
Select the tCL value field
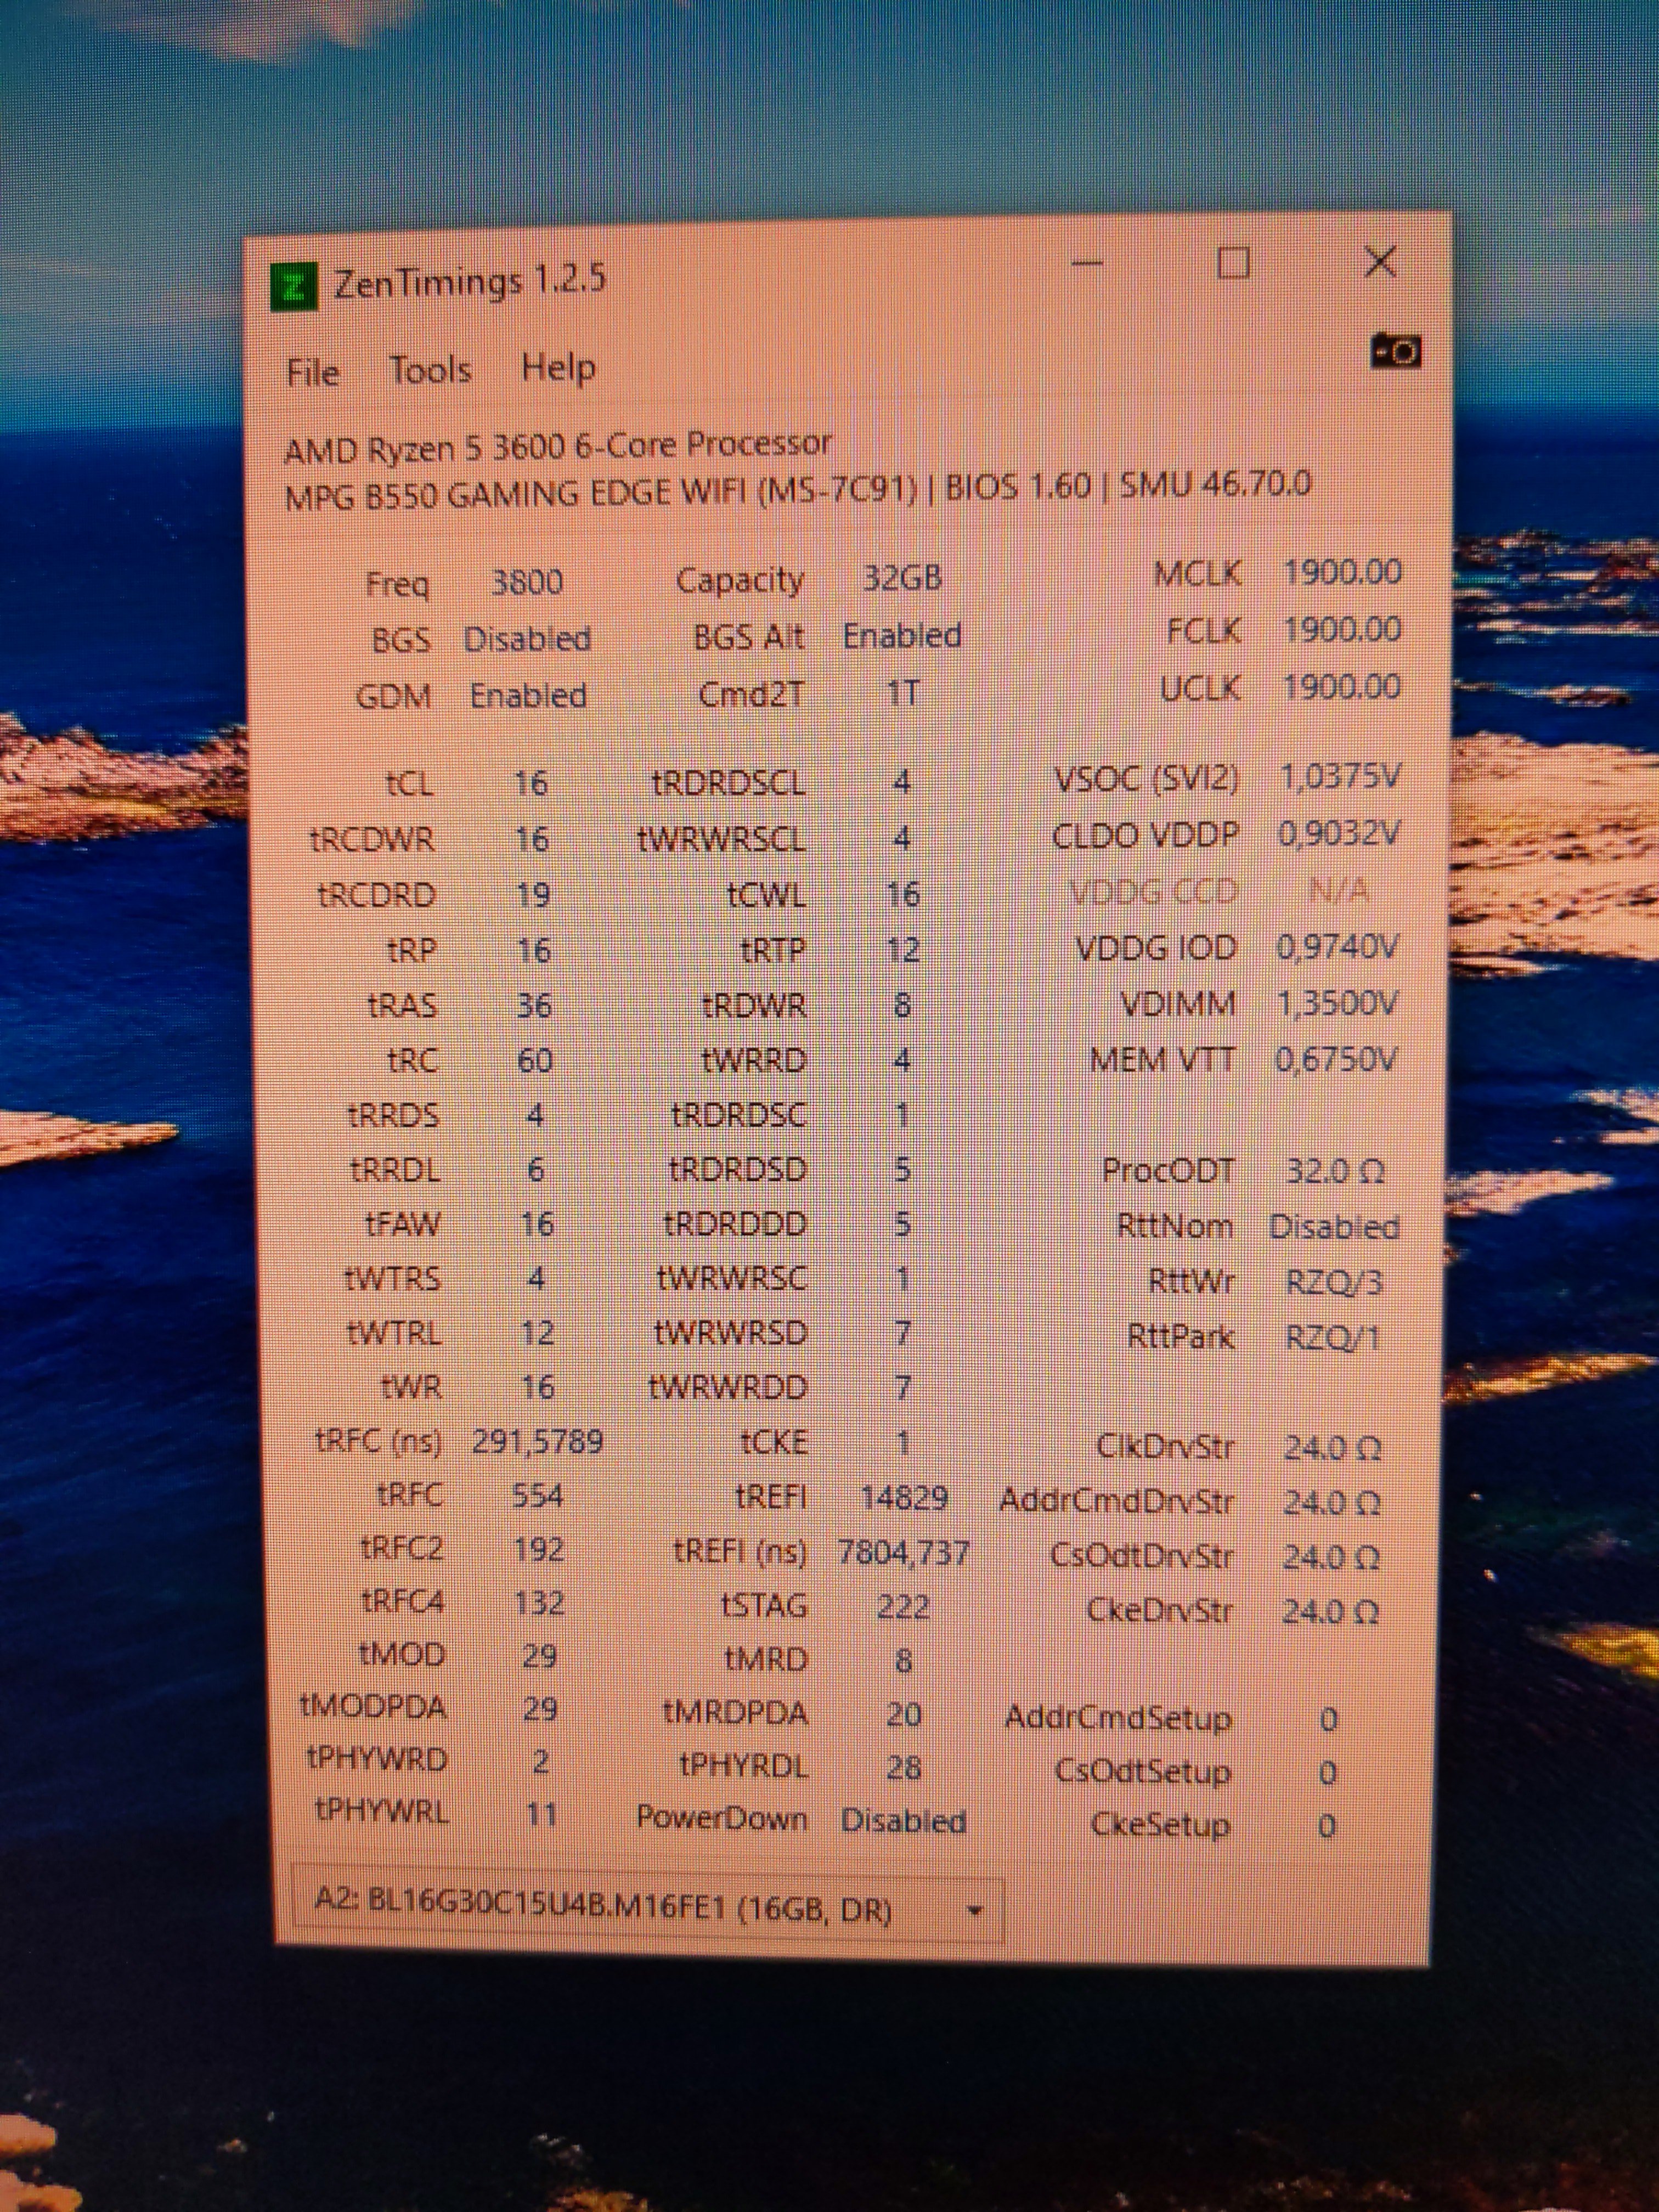531,783
